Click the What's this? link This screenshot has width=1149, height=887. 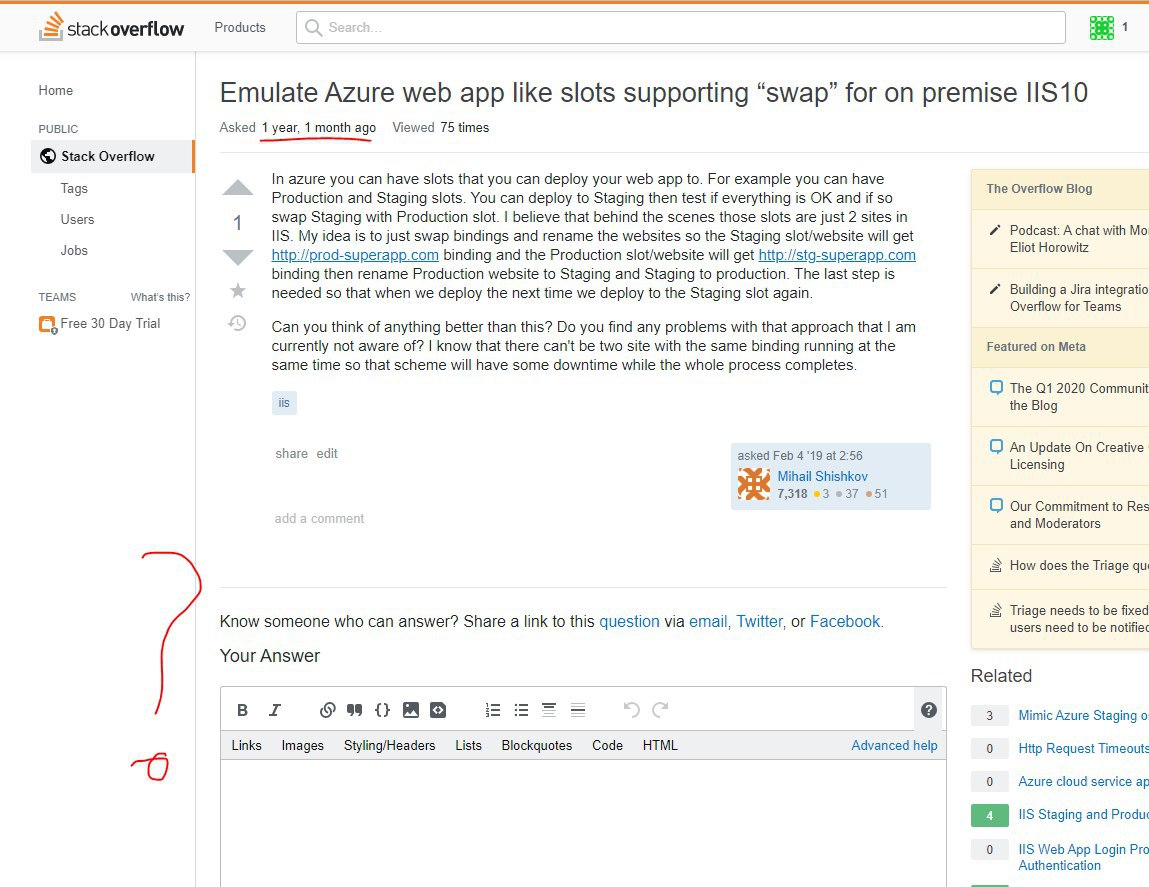tap(160, 297)
